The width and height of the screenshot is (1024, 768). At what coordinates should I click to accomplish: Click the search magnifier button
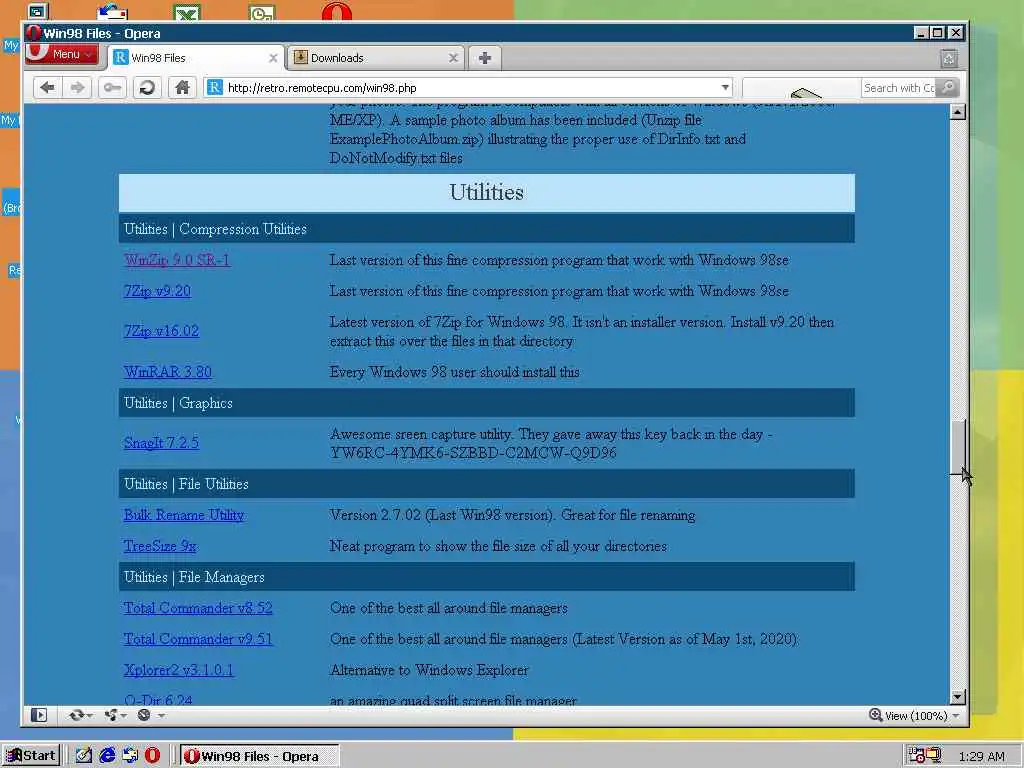pos(948,88)
